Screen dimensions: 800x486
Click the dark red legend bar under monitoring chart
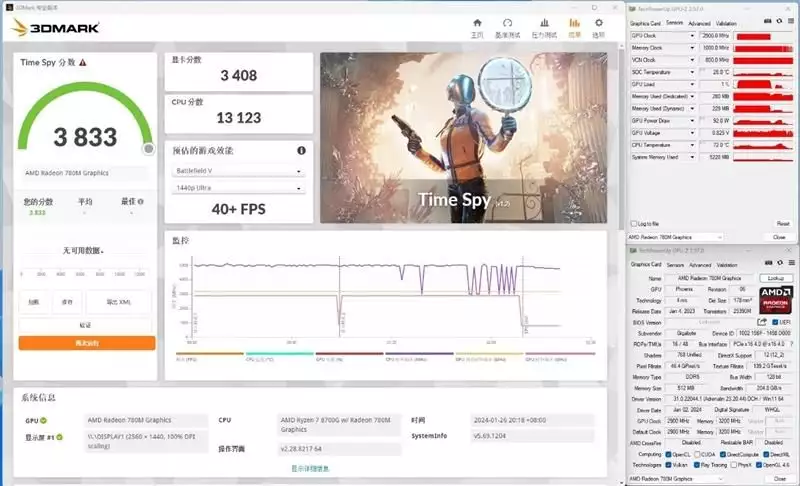(349, 353)
